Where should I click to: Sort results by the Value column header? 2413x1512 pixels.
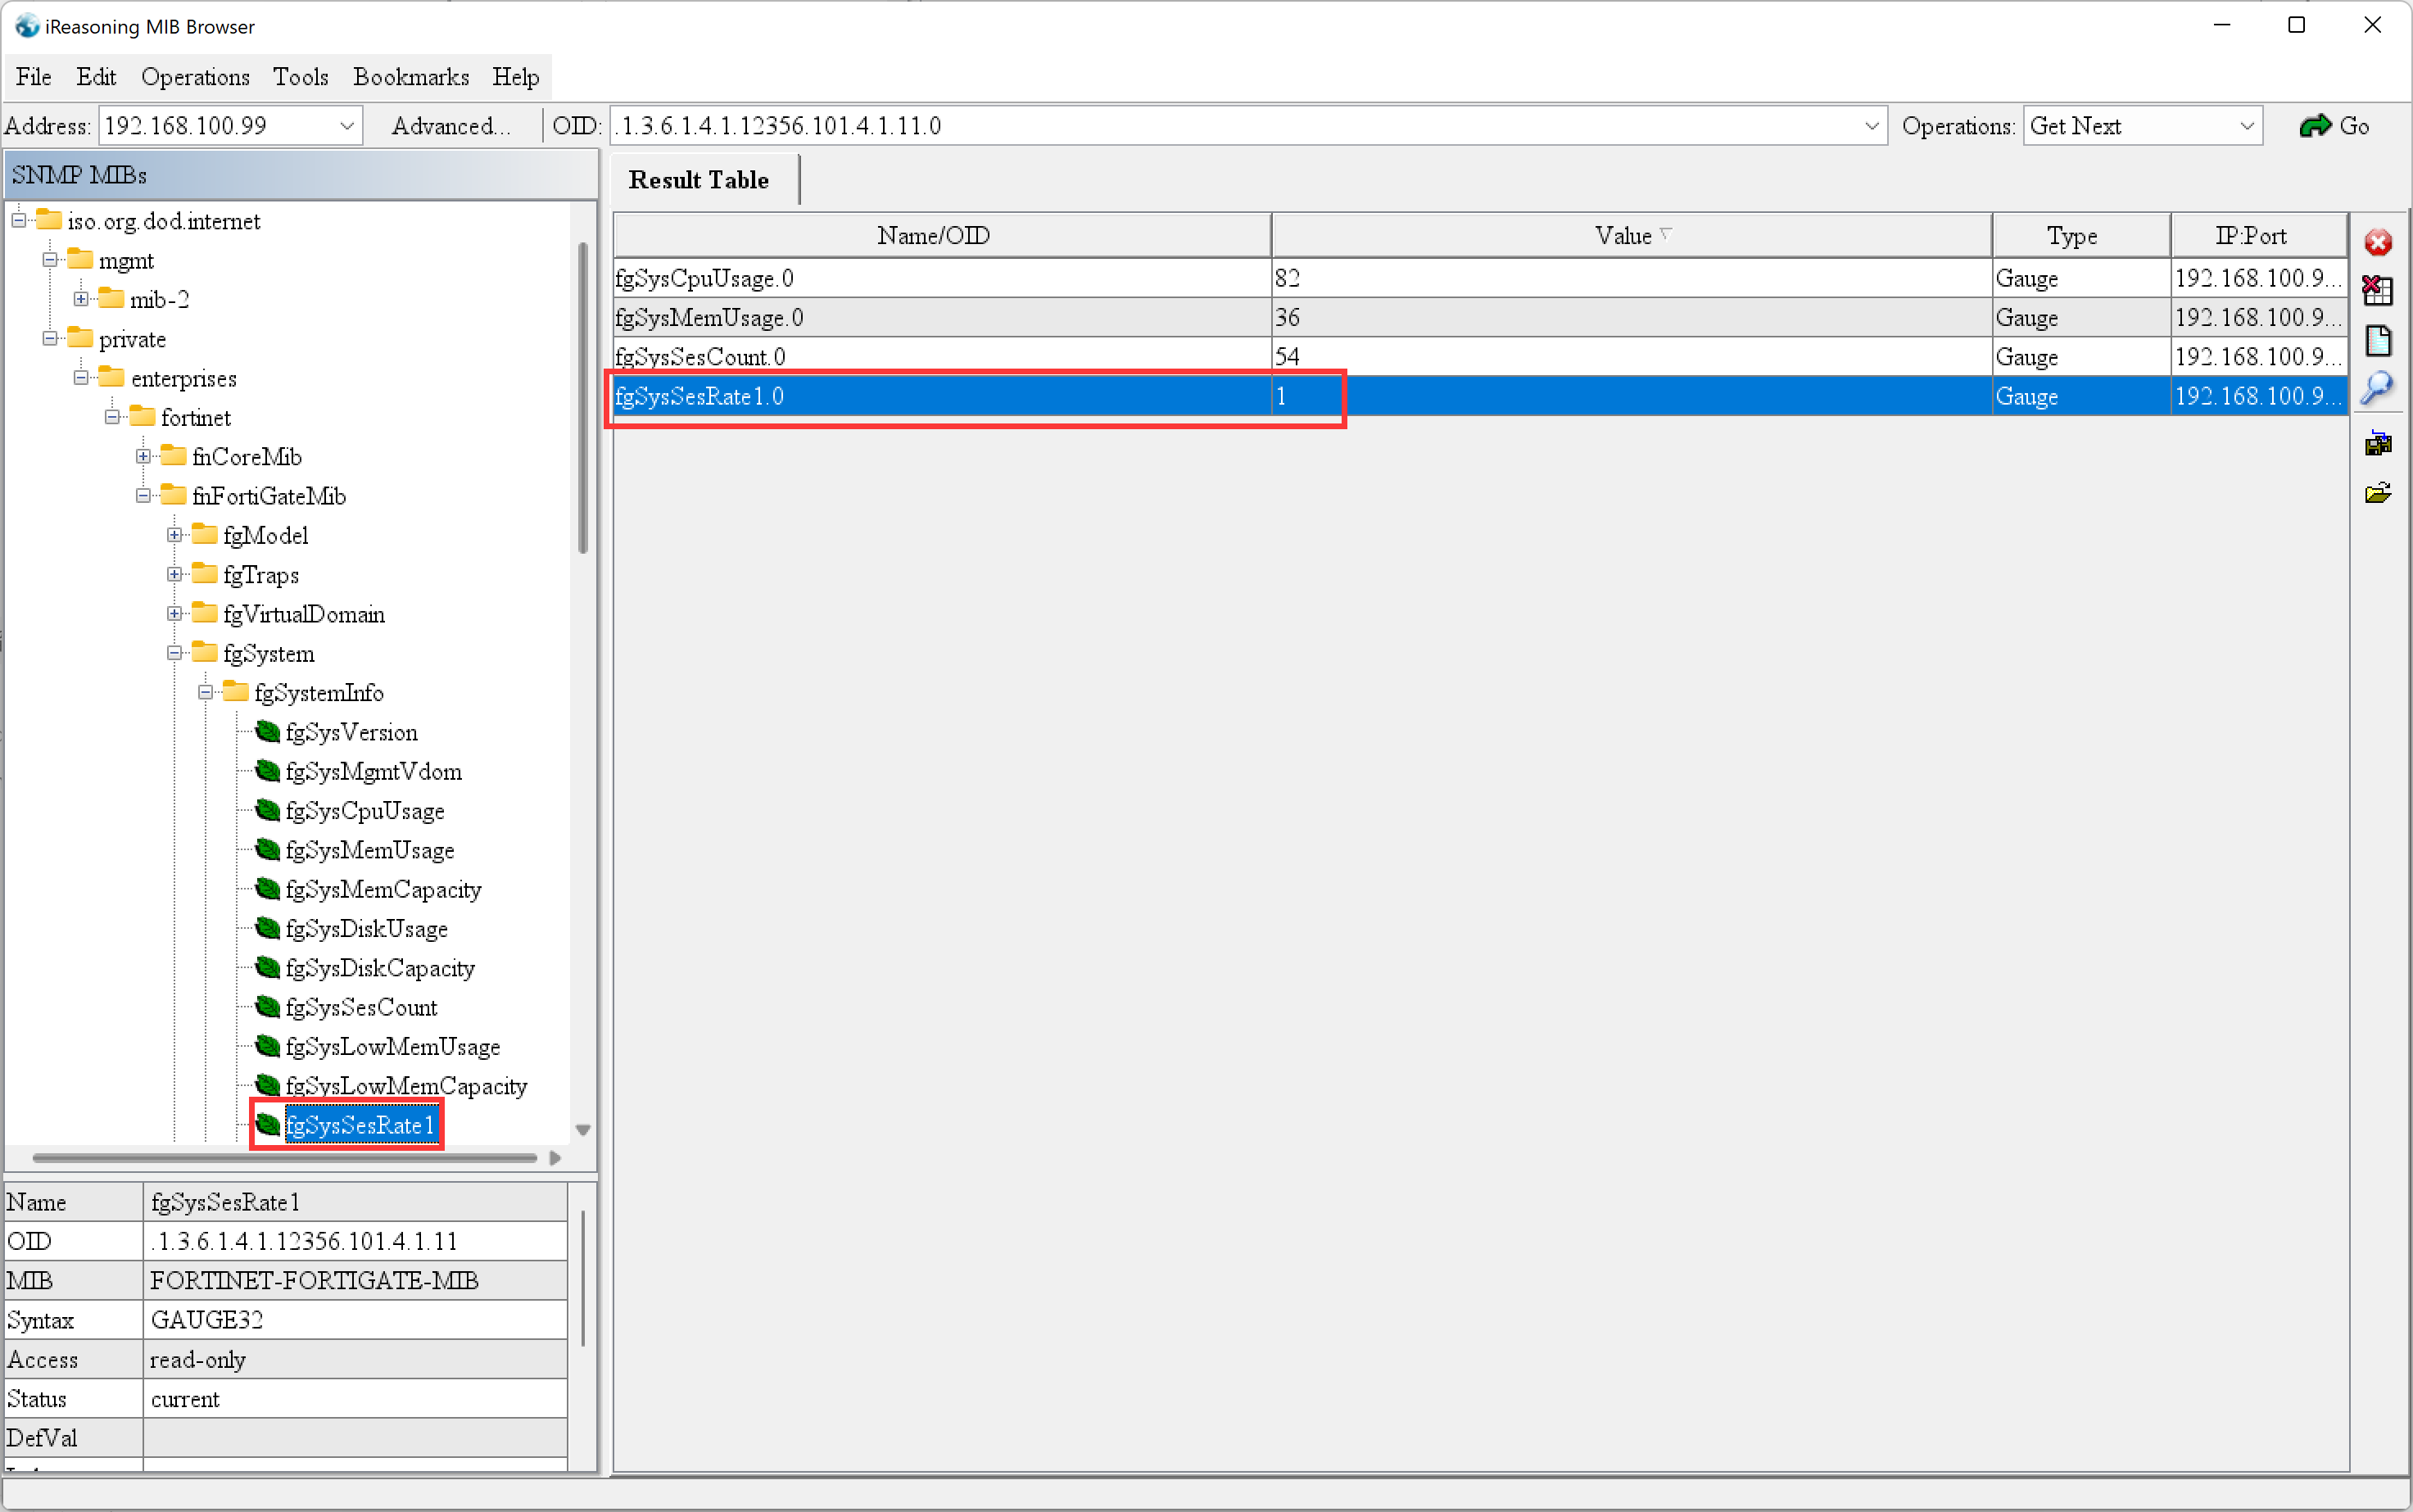tap(1630, 236)
